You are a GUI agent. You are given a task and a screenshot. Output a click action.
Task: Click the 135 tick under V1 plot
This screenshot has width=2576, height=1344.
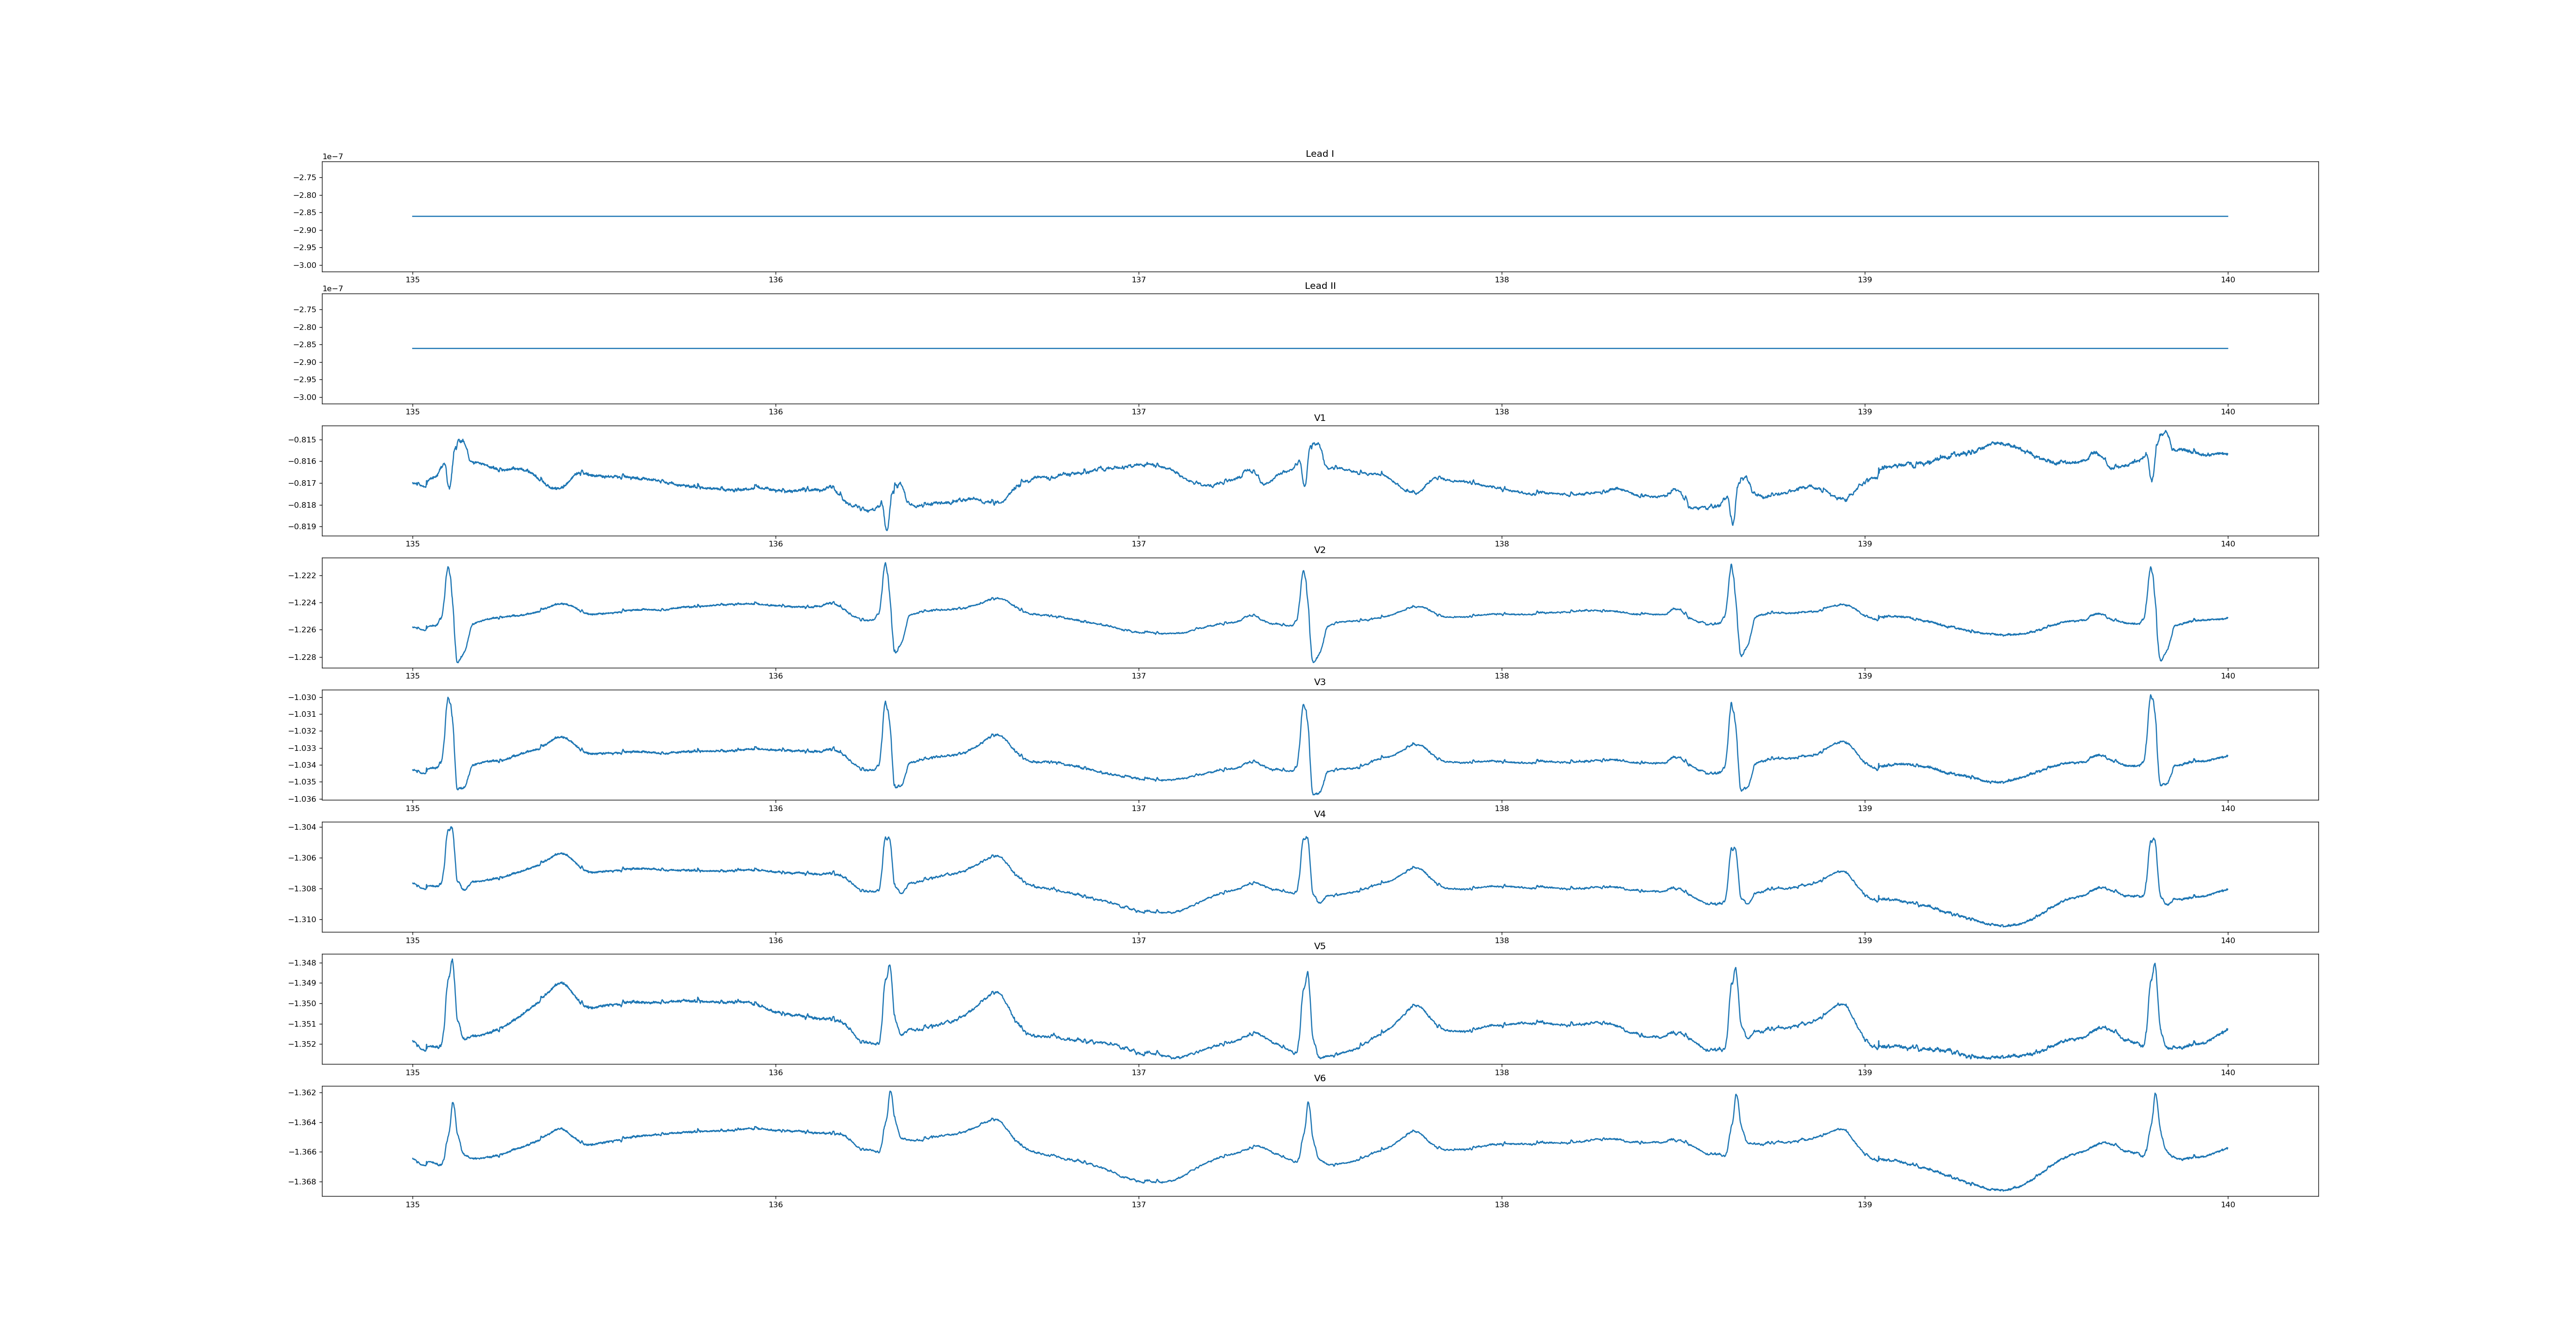point(412,544)
